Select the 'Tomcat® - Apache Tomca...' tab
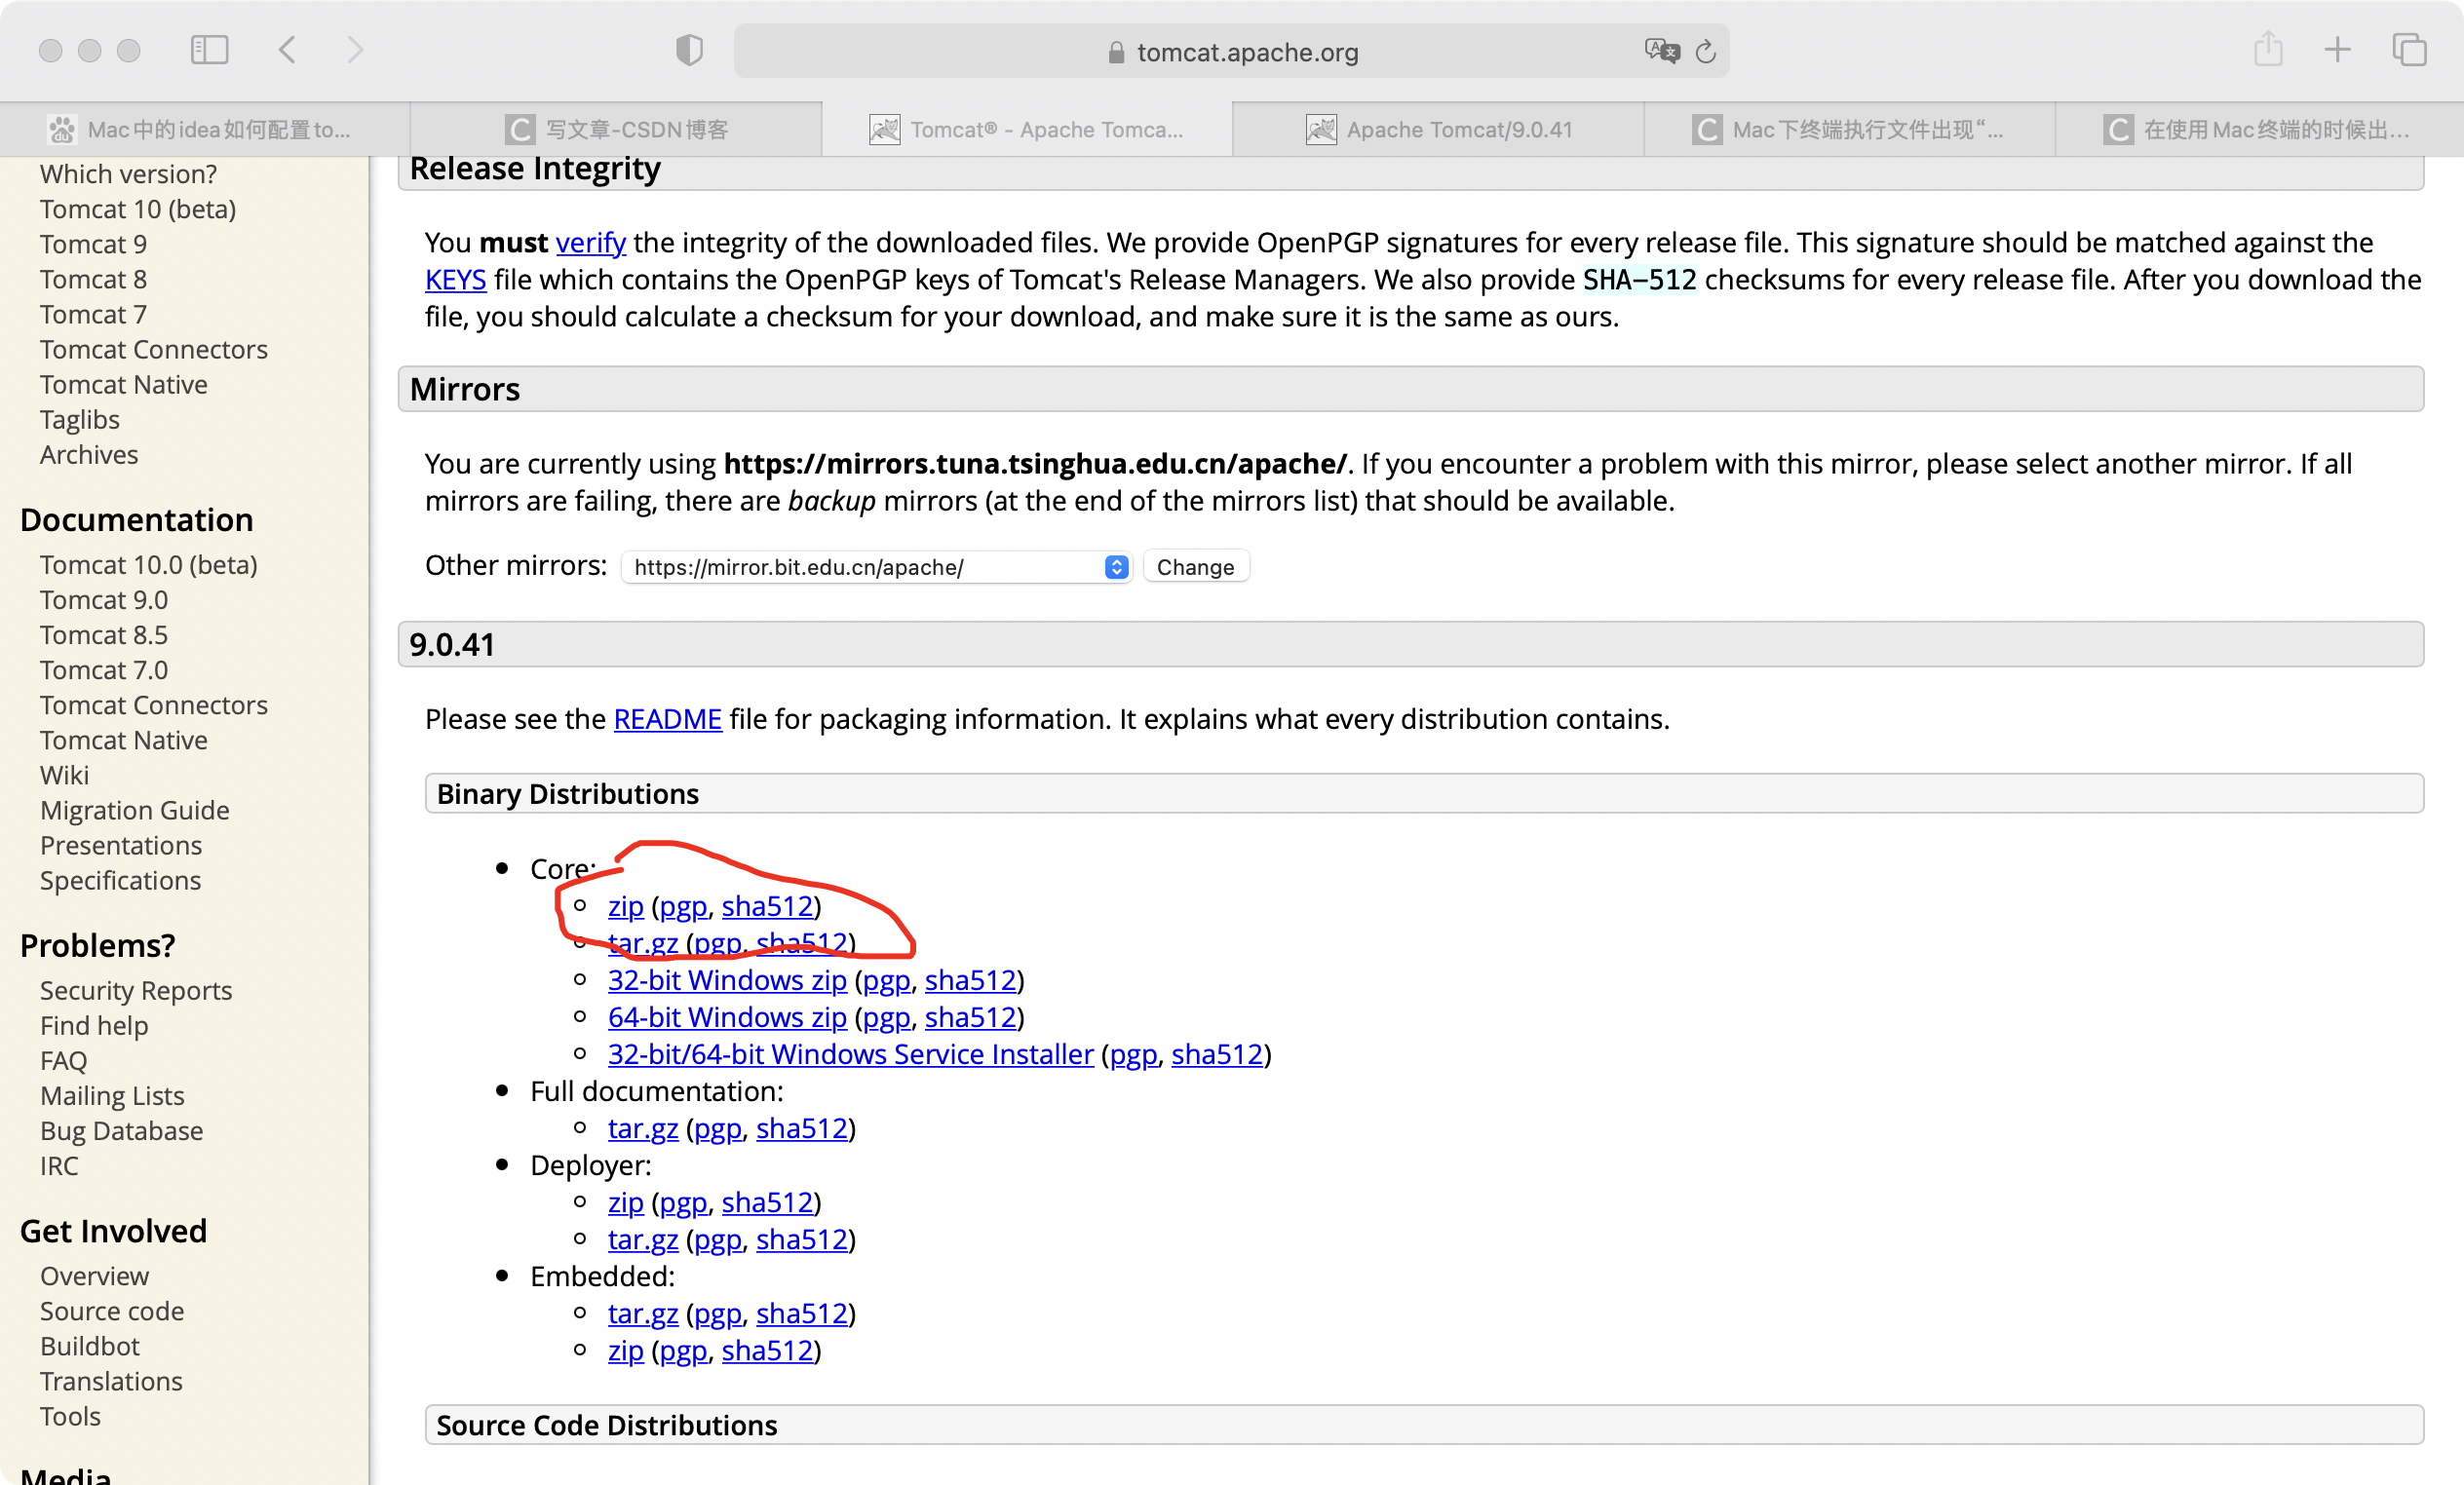 pyautogui.click(x=1028, y=130)
